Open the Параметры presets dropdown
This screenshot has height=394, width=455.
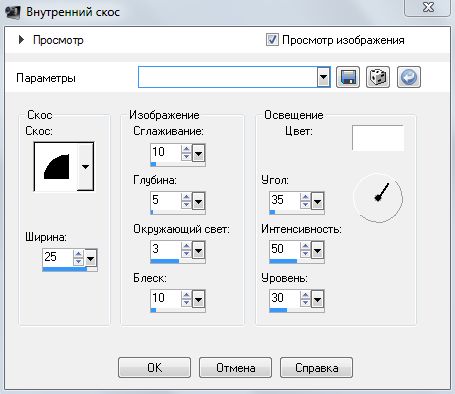coord(323,77)
